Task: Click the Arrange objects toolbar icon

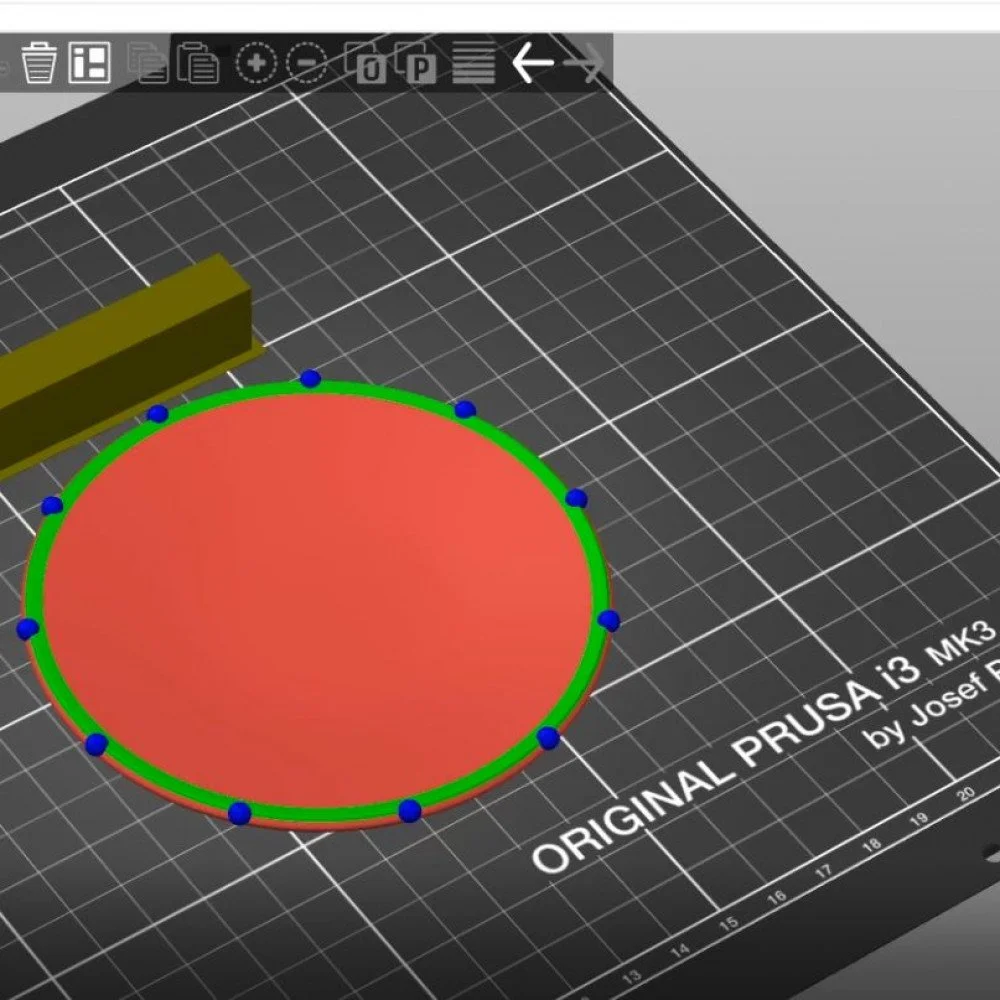Action: [89, 62]
